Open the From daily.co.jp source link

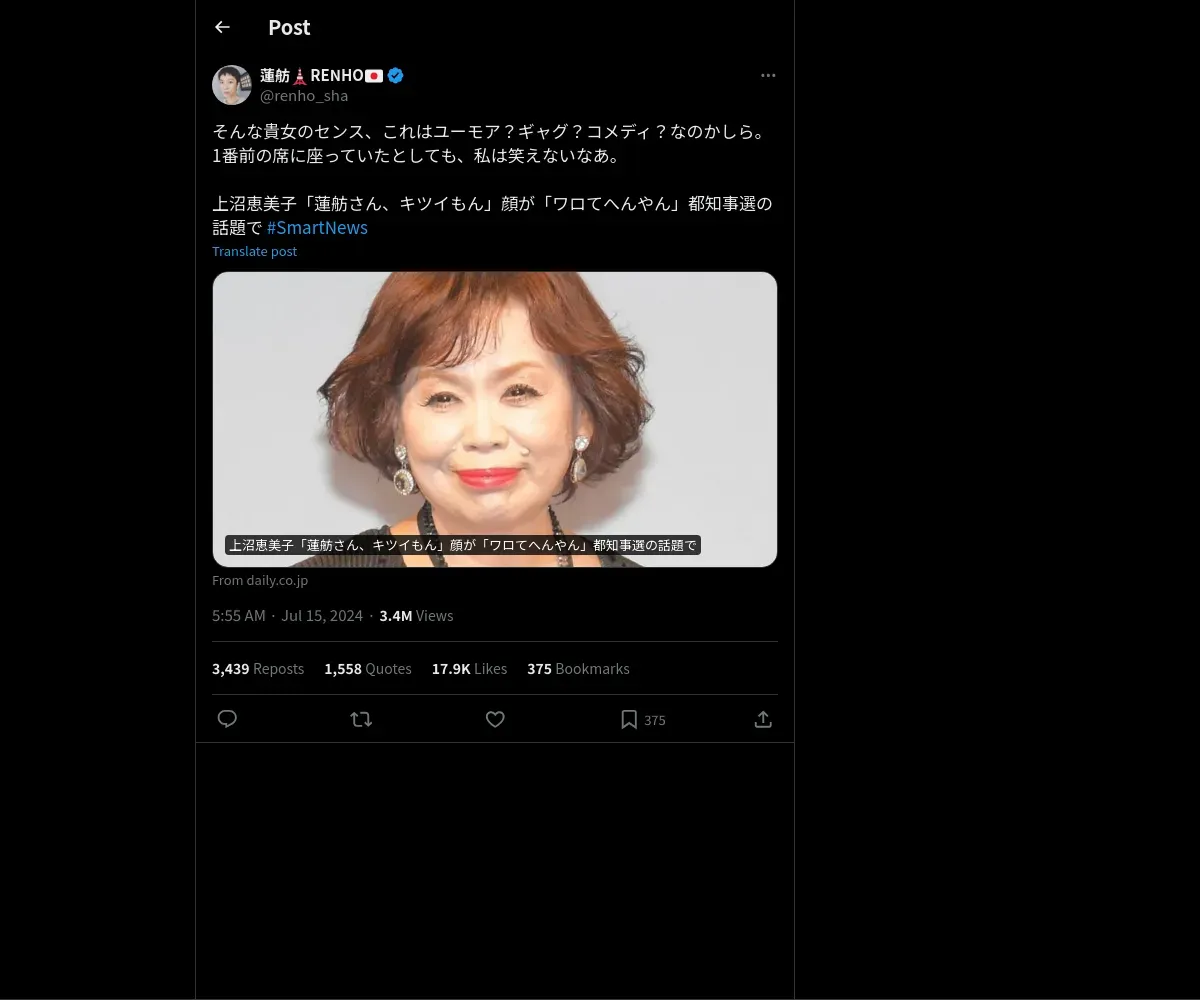coord(260,580)
